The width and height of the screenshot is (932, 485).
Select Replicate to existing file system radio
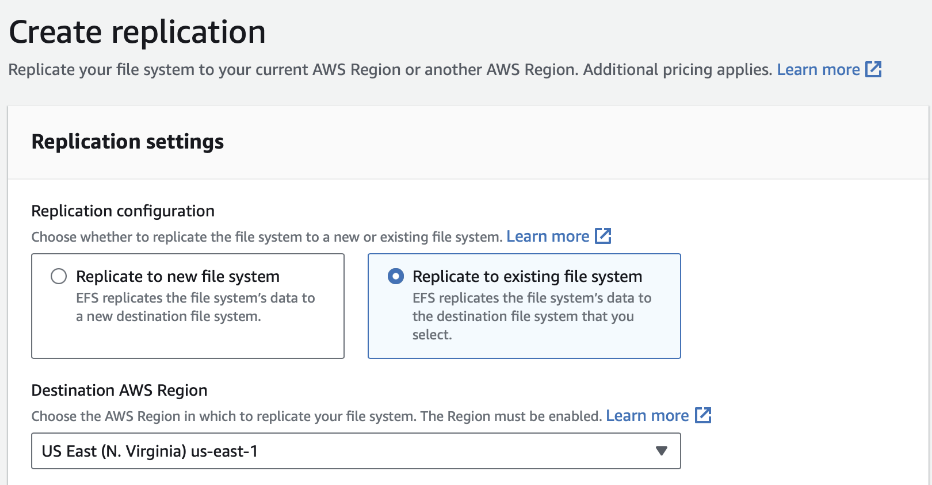click(x=396, y=276)
